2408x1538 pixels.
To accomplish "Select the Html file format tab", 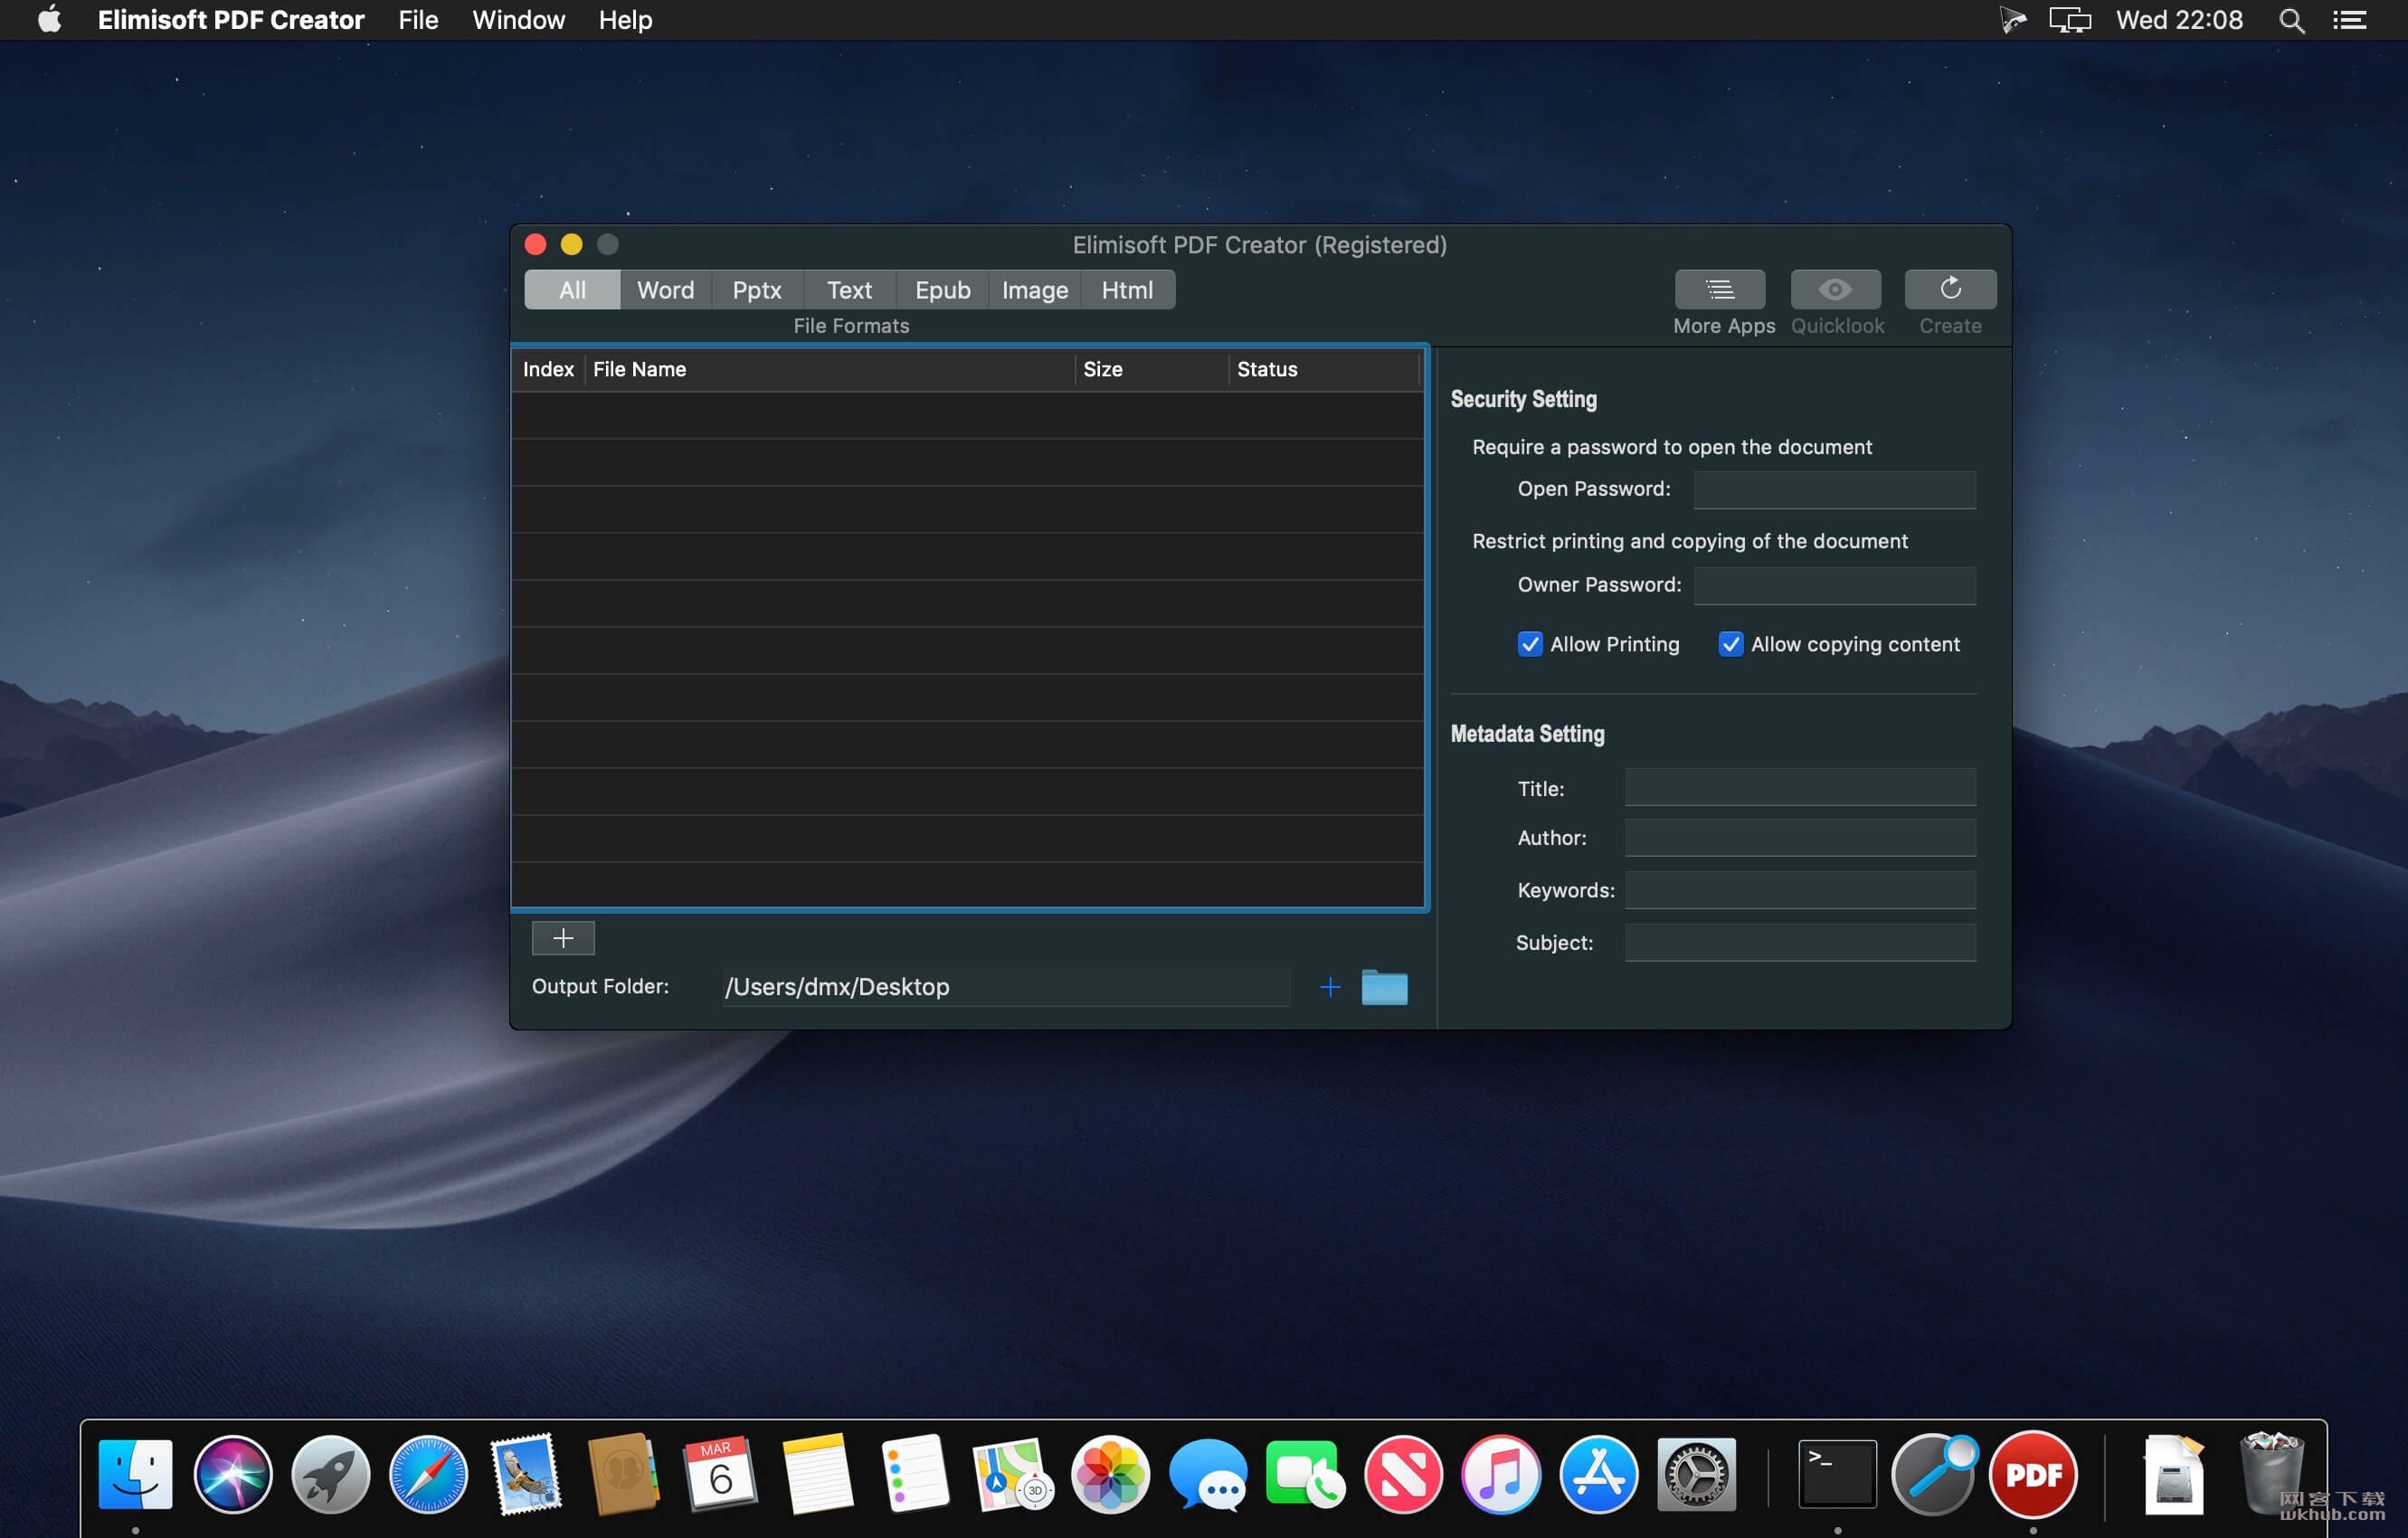I will pos(1127,290).
